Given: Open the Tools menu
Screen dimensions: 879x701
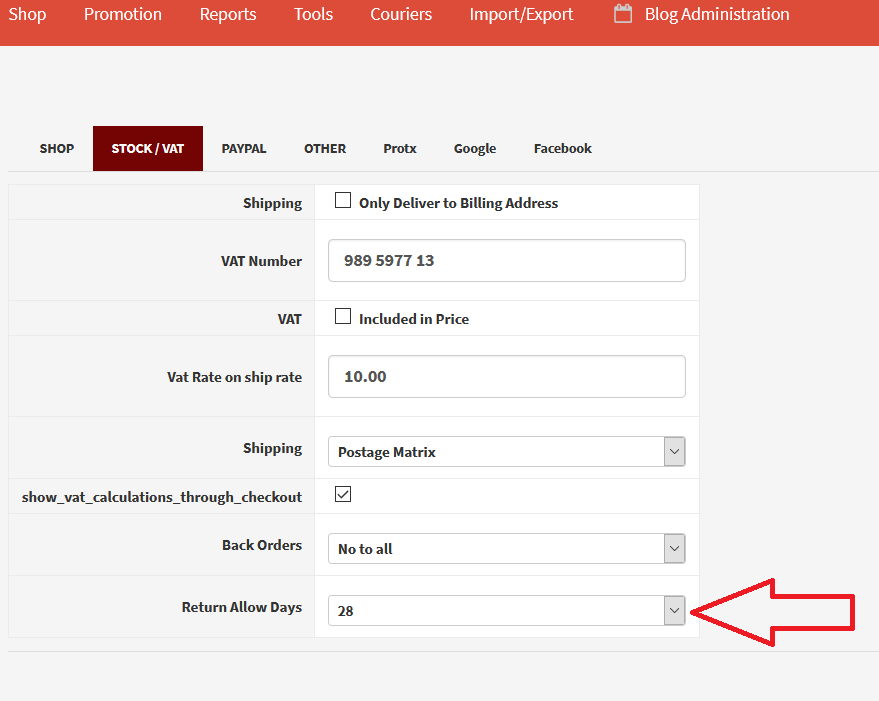Looking at the screenshot, I should (313, 14).
